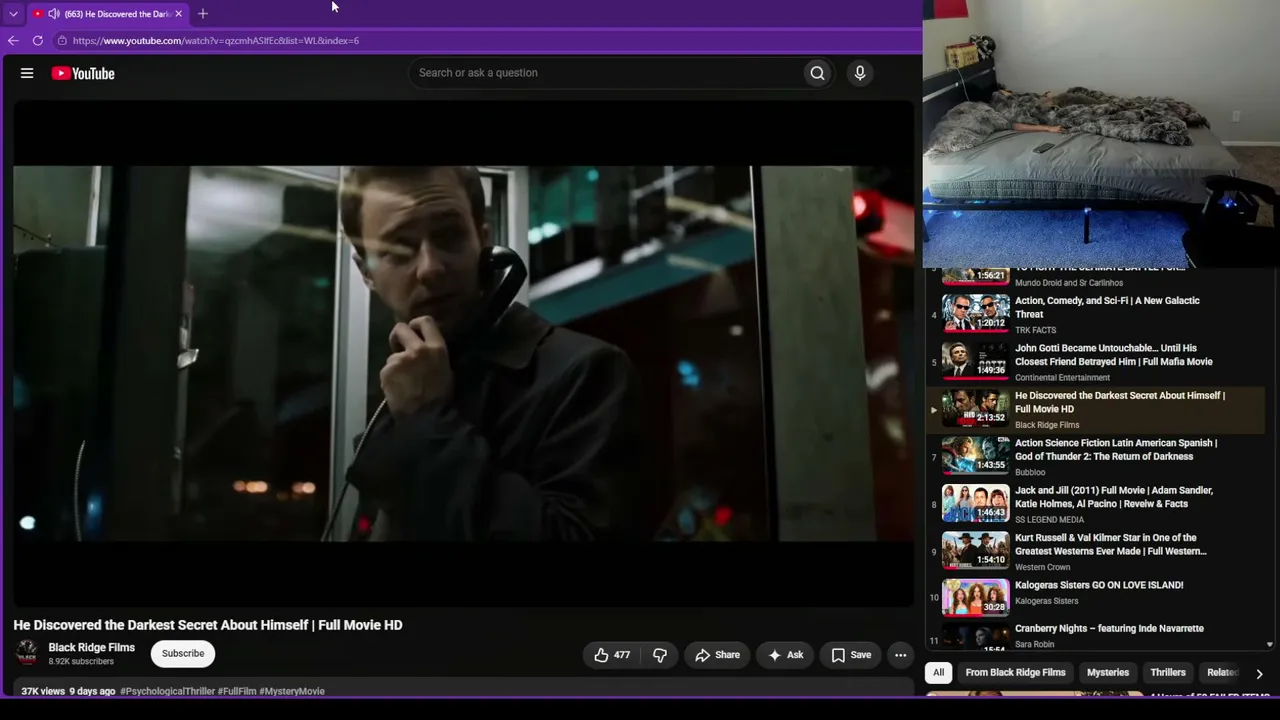The height and width of the screenshot is (720, 1280).
Task: Reload the page with refresh icon
Action: tap(38, 41)
